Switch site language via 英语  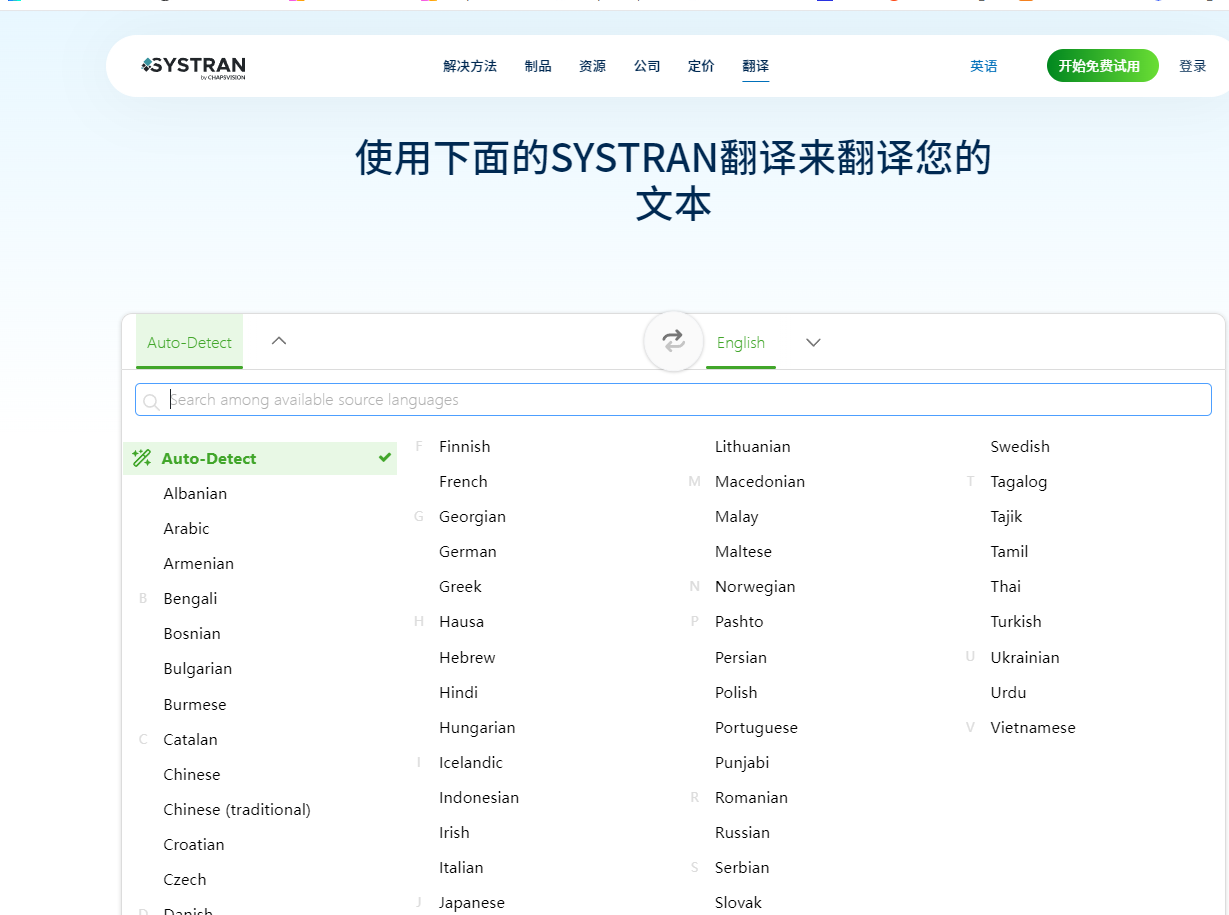tap(984, 66)
